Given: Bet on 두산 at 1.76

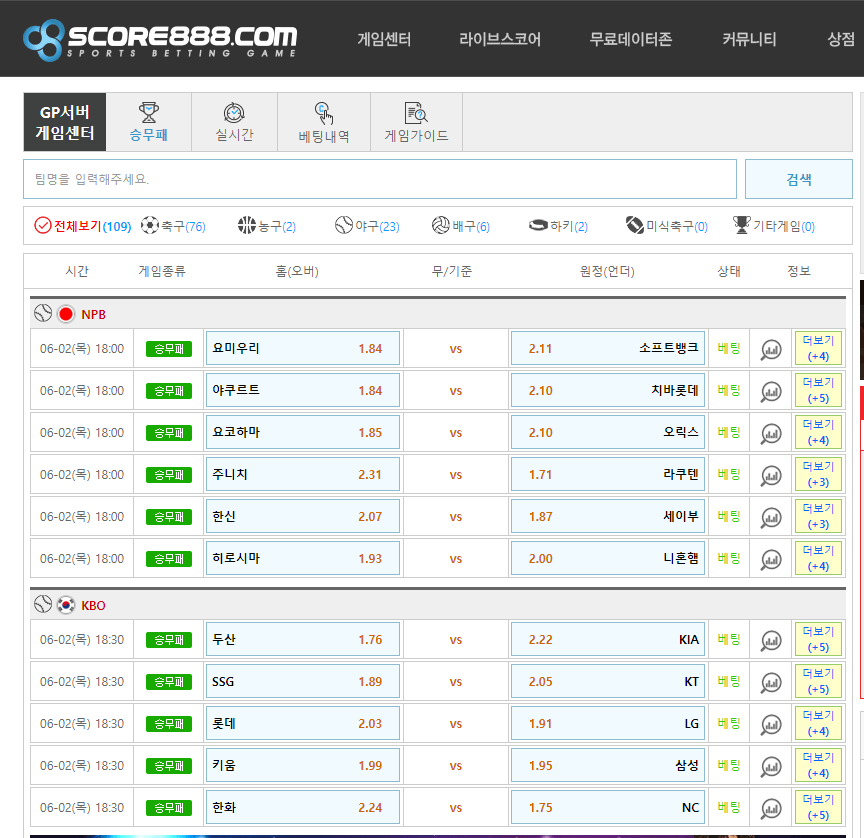Looking at the screenshot, I should click(x=303, y=639).
